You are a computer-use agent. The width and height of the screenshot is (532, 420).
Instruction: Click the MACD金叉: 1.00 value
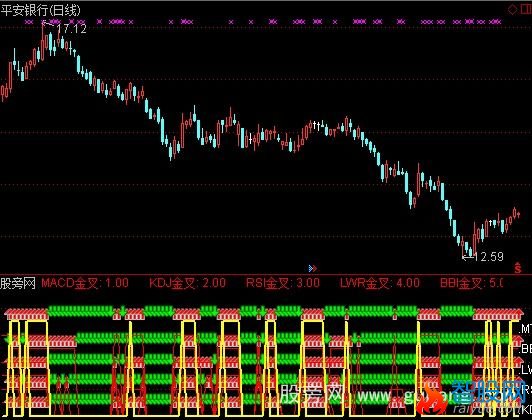pyautogui.click(x=85, y=283)
